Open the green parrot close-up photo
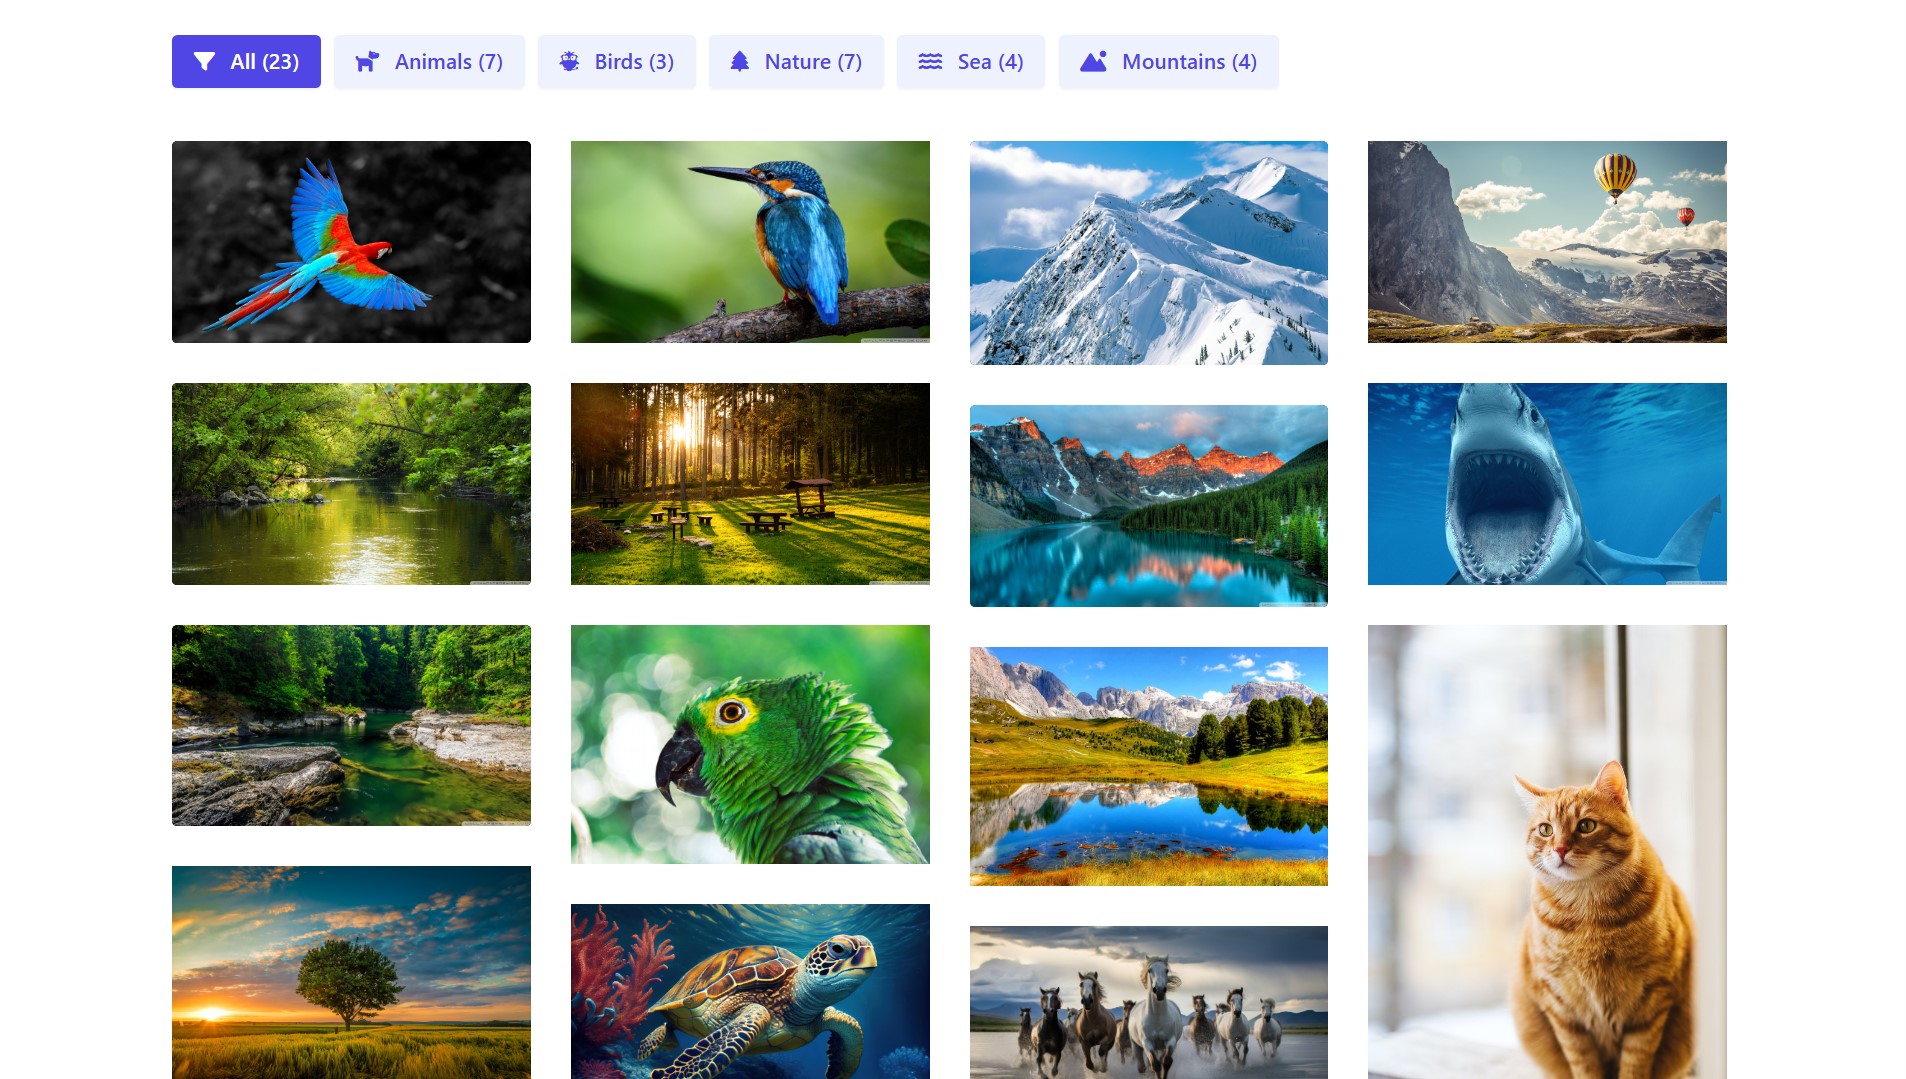This screenshot has width=1906, height=1079. [750, 744]
